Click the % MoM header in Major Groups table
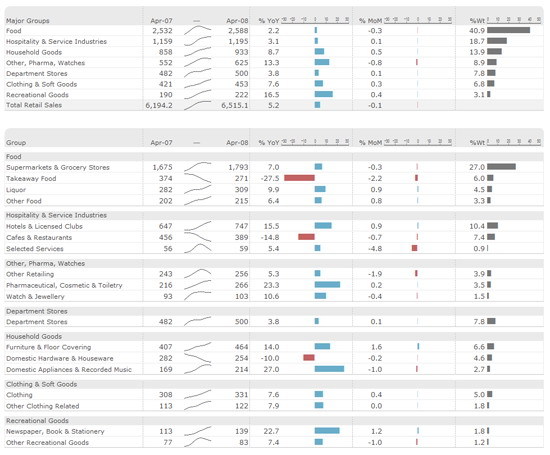Image resolution: width=550 pixels, height=455 pixels. (370, 21)
